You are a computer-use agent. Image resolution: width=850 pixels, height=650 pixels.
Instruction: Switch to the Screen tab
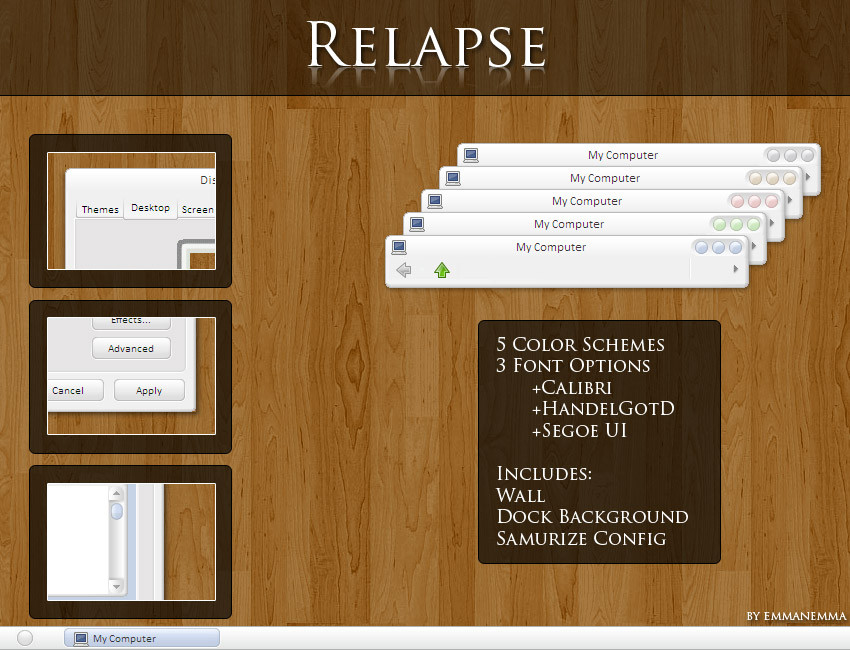coord(197,209)
